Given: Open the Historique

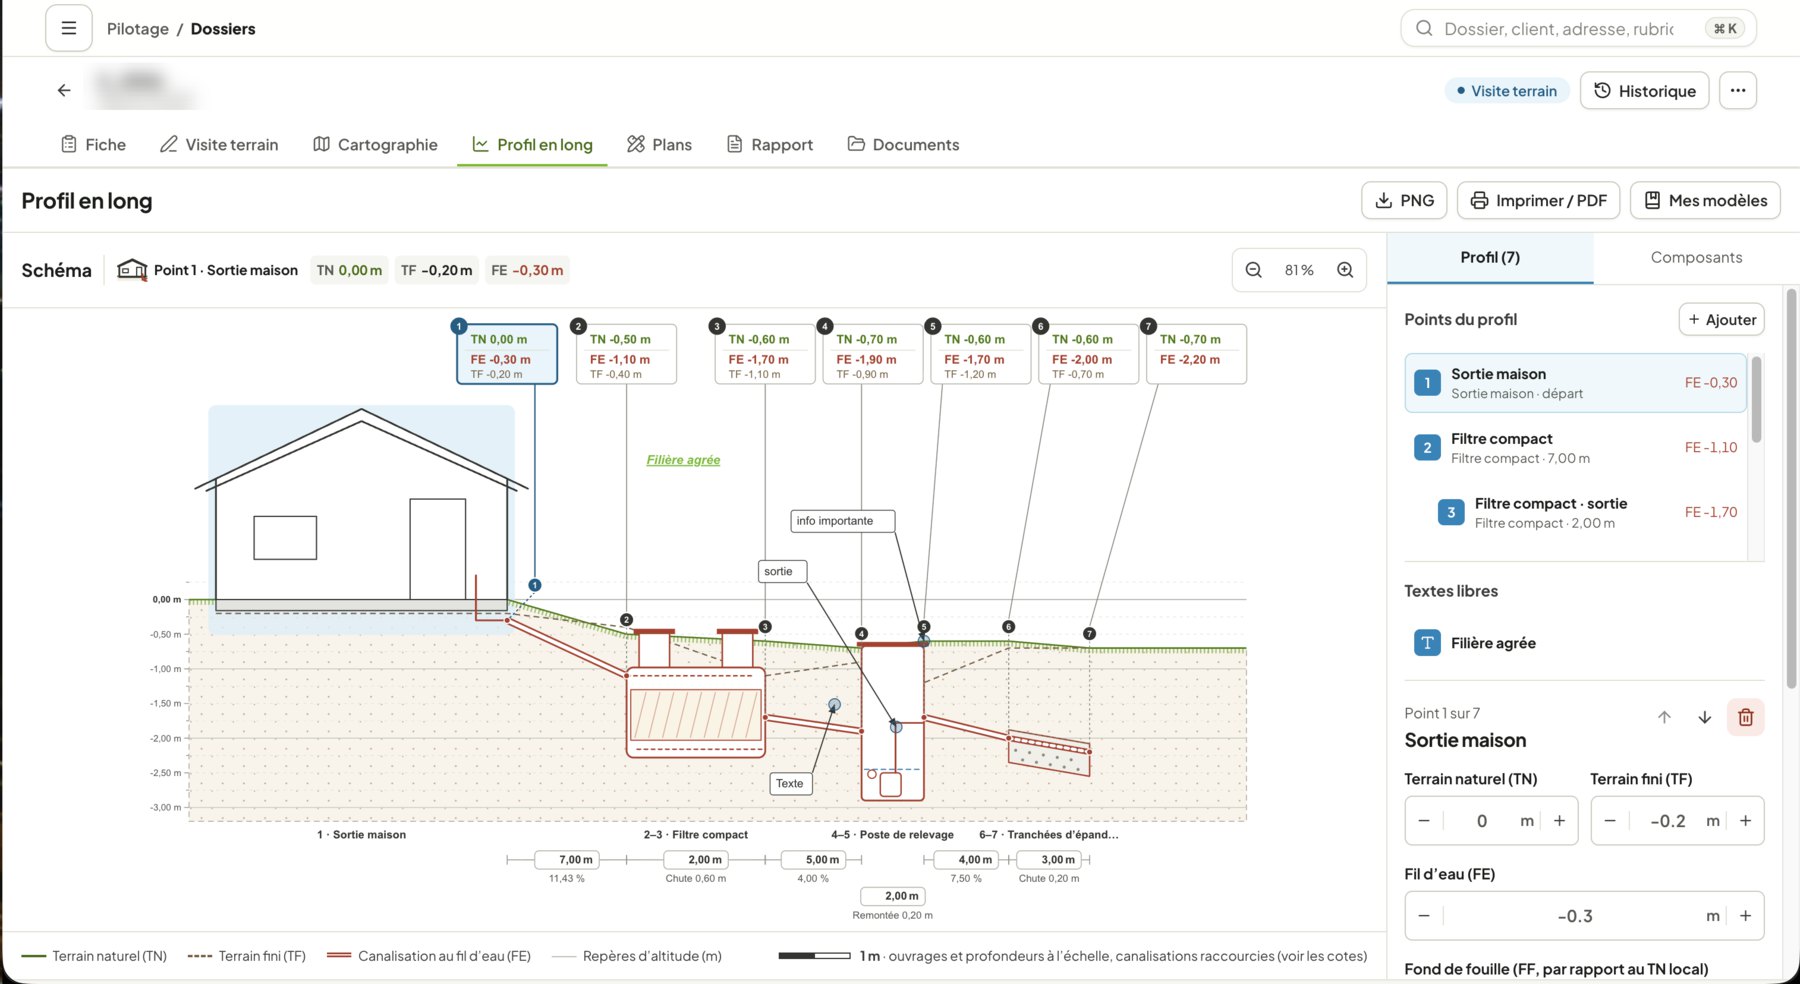Looking at the screenshot, I should click(1644, 90).
